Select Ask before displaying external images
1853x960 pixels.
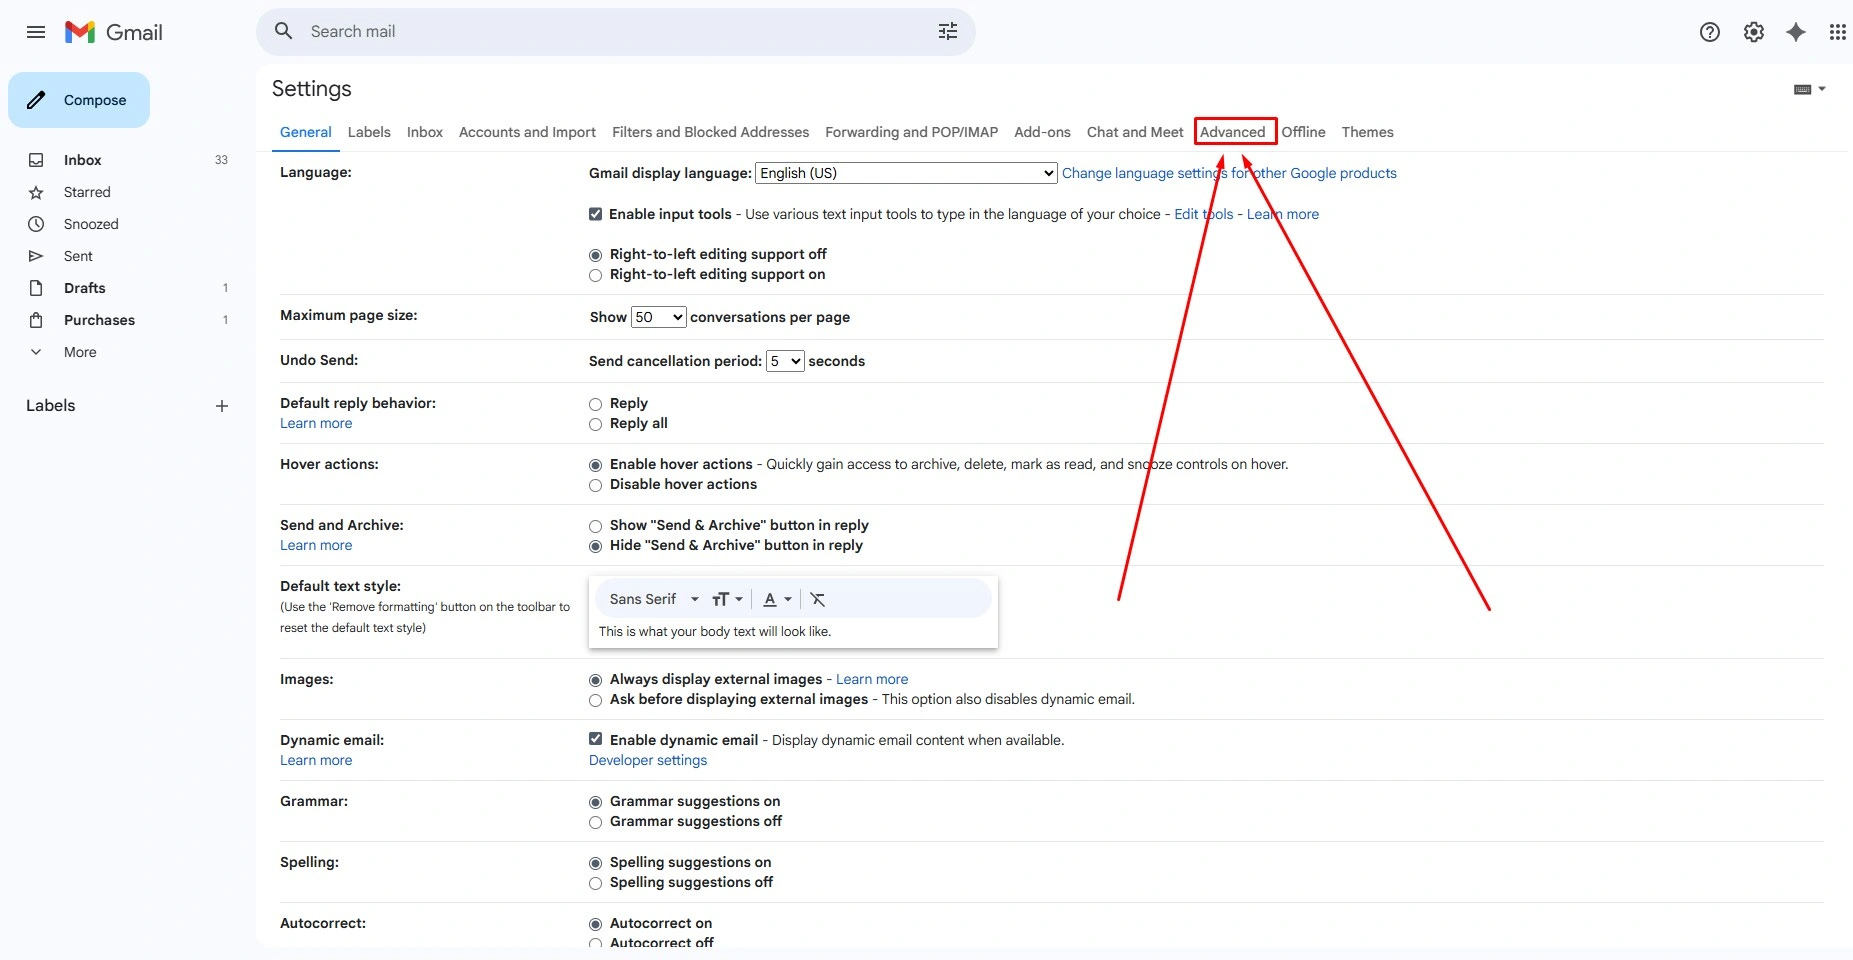tap(596, 700)
